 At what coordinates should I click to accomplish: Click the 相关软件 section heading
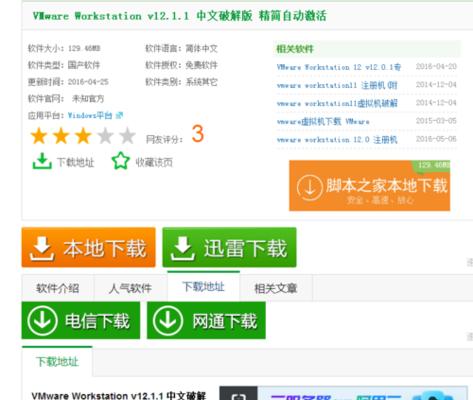click(x=295, y=49)
